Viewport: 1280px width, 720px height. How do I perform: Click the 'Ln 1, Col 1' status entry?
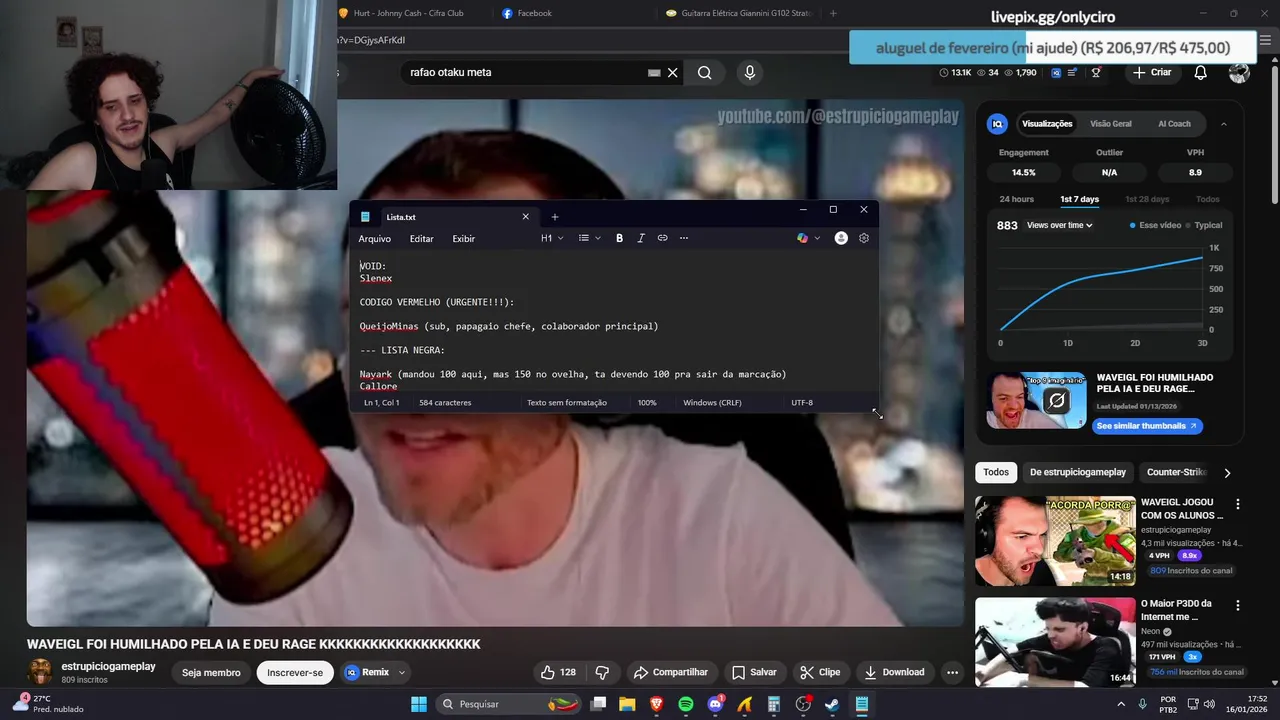382,403
